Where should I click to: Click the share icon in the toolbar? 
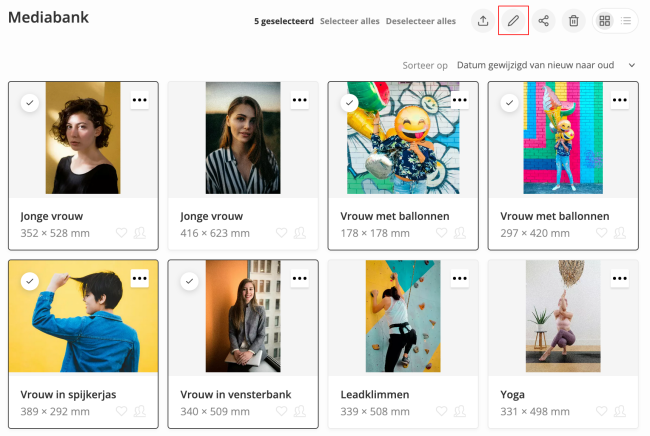[543, 20]
